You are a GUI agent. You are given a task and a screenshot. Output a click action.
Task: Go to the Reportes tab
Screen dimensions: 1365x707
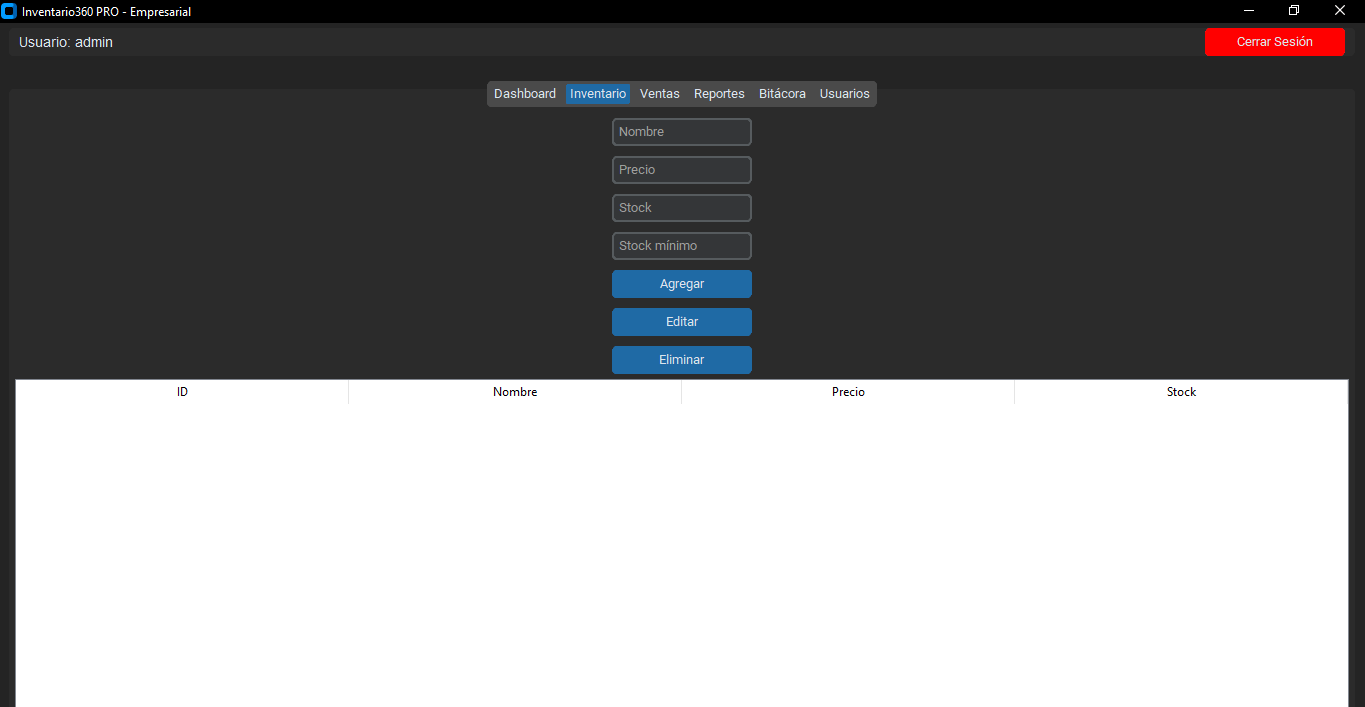[719, 94]
